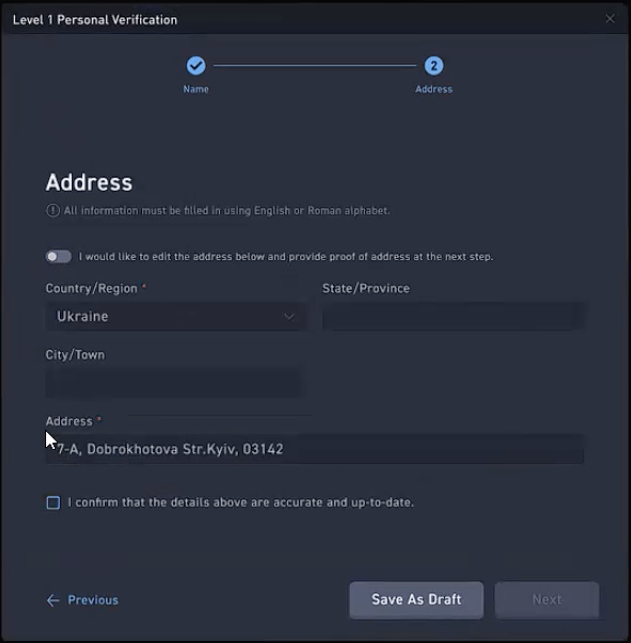The width and height of the screenshot is (631, 643).
Task: Click the chevron arrow in the Country field
Action: pyautogui.click(x=289, y=317)
